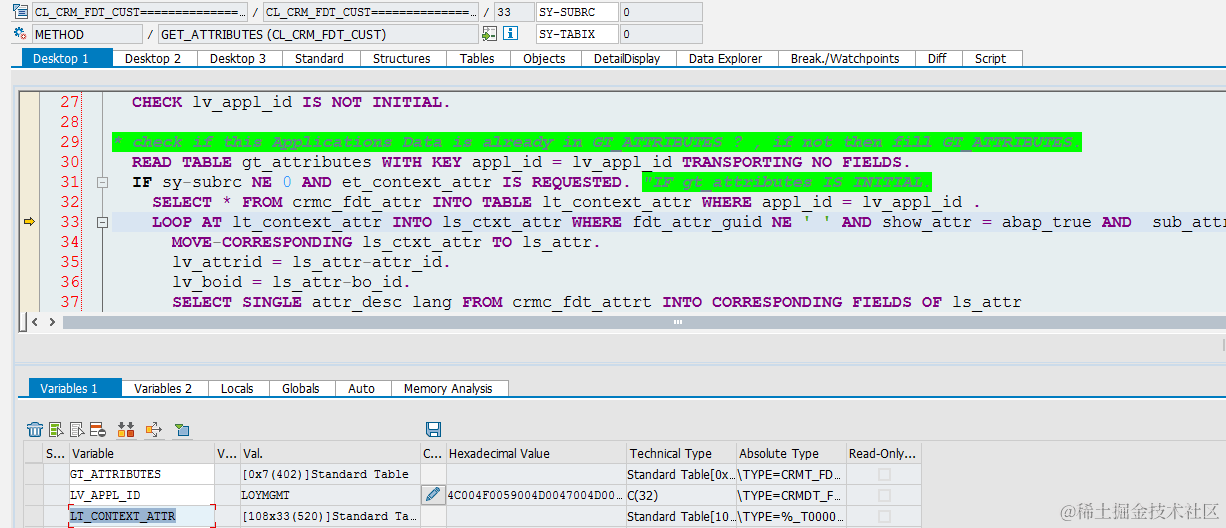
Task: Switch to the Desktop 2 tab
Action: click(x=153, y=58)
